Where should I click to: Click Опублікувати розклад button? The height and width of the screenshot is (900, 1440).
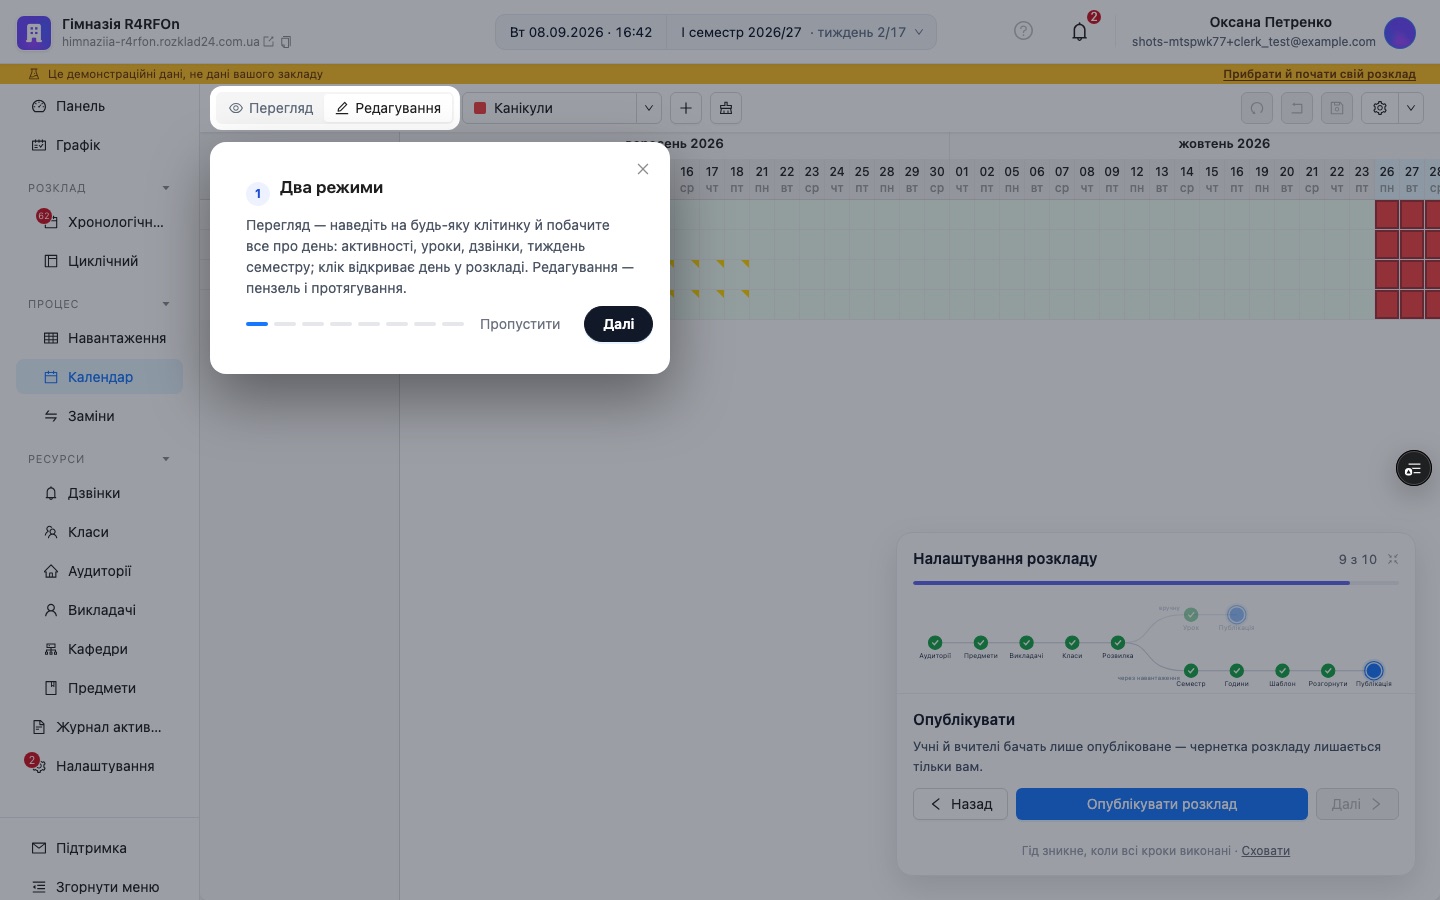pyautogui.click(x=1162, y=804)
